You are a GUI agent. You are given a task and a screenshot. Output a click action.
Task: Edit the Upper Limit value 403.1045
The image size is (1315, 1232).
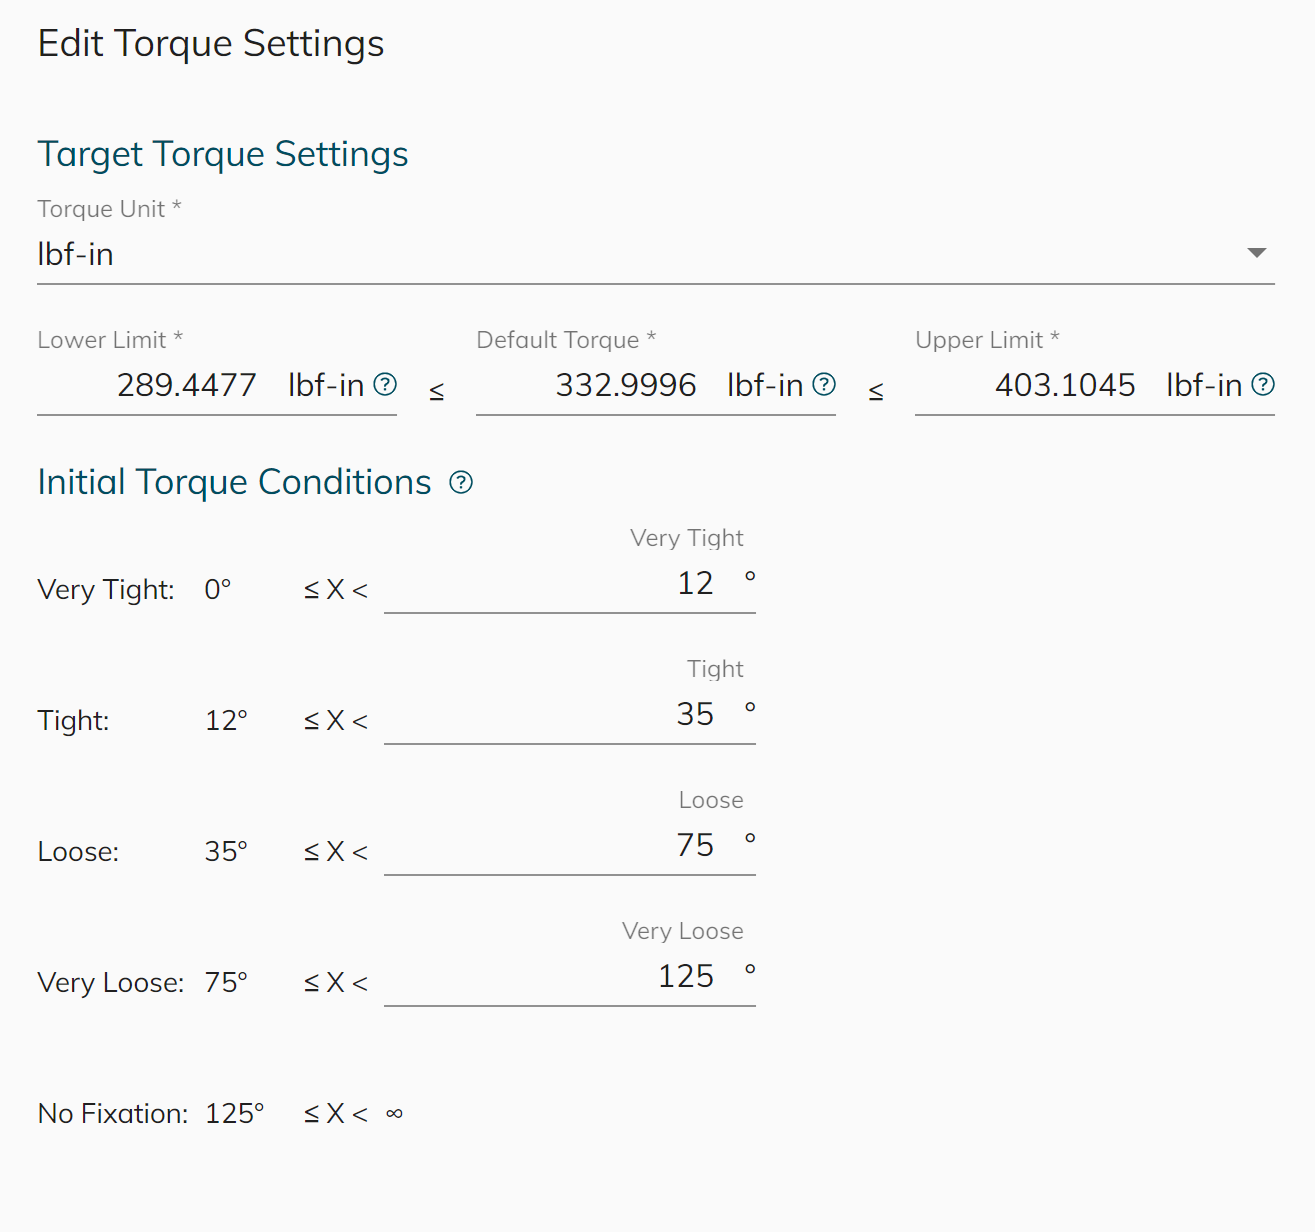click(1065, 385)
